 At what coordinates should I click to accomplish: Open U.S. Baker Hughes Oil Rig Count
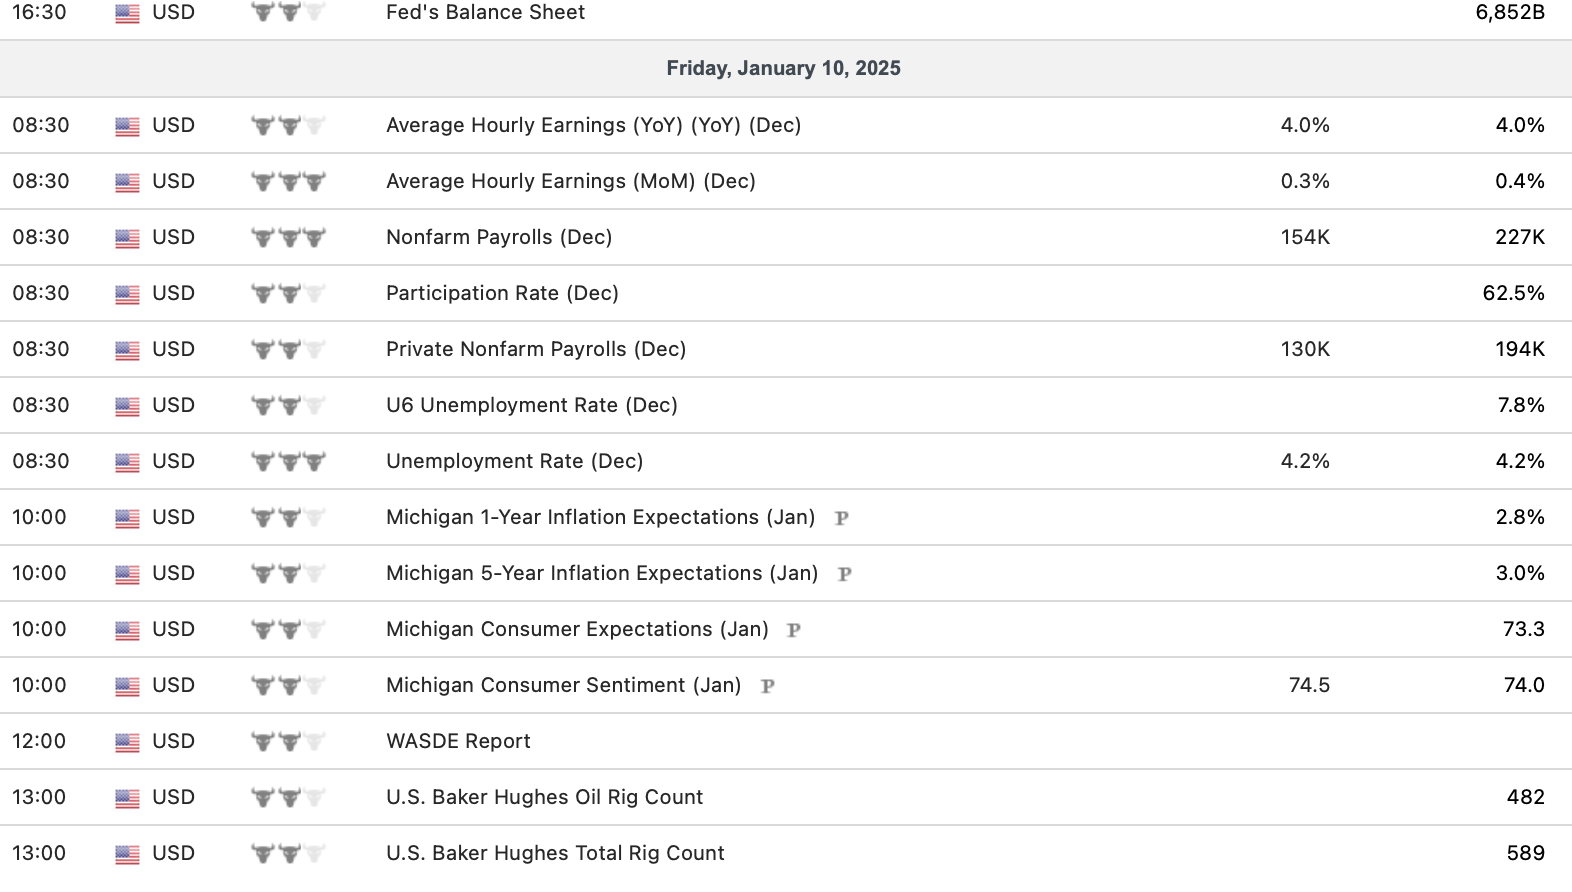tap(544, 797)
